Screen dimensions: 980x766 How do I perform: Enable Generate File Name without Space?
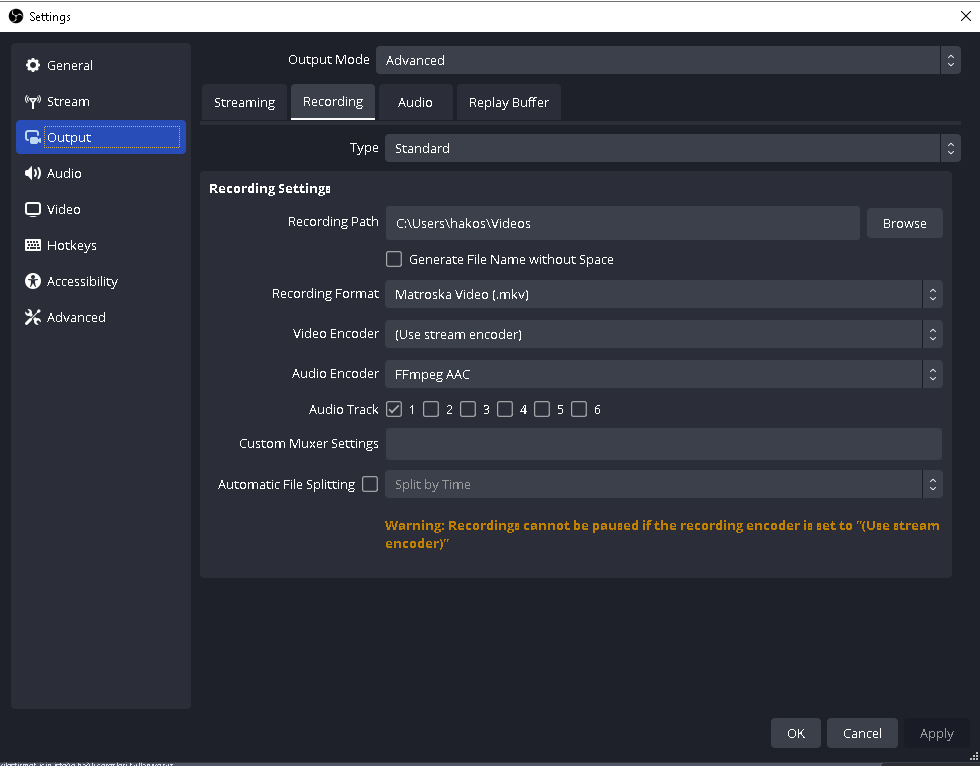[394, 260]
